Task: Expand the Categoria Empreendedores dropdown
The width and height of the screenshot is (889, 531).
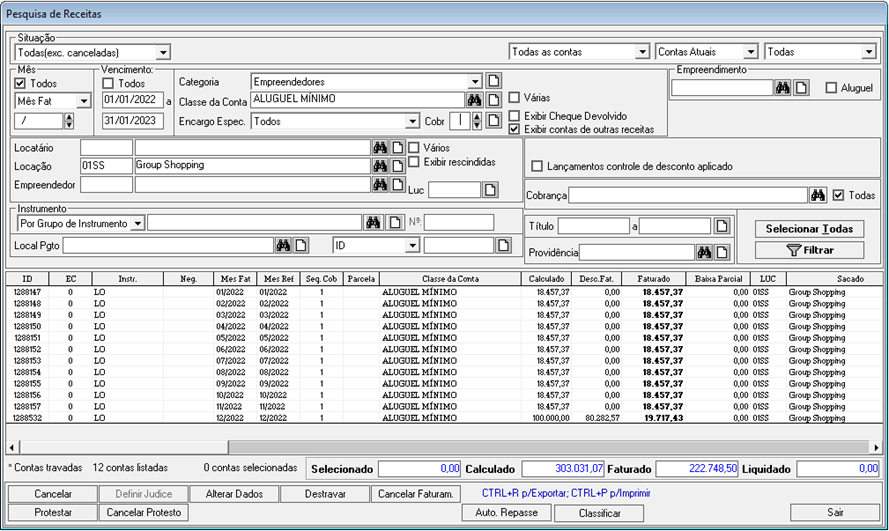Action: coord(475,82)
